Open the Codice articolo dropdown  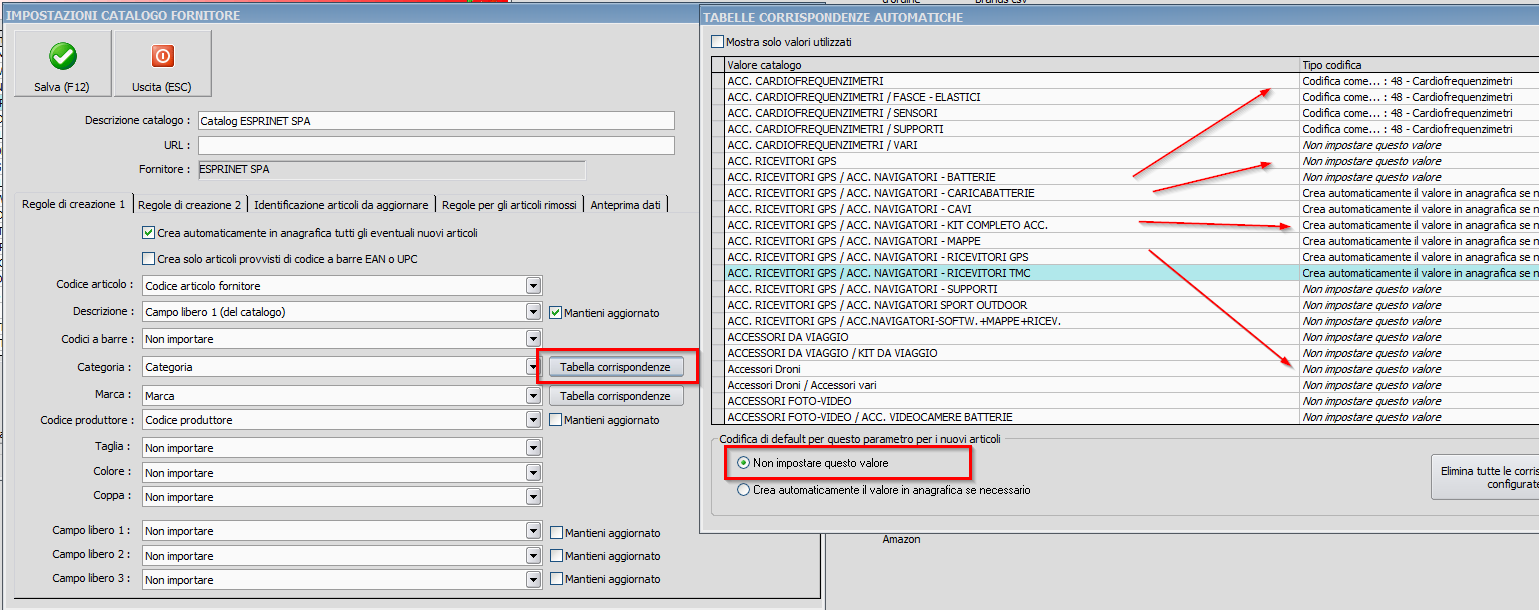[534, 286]
